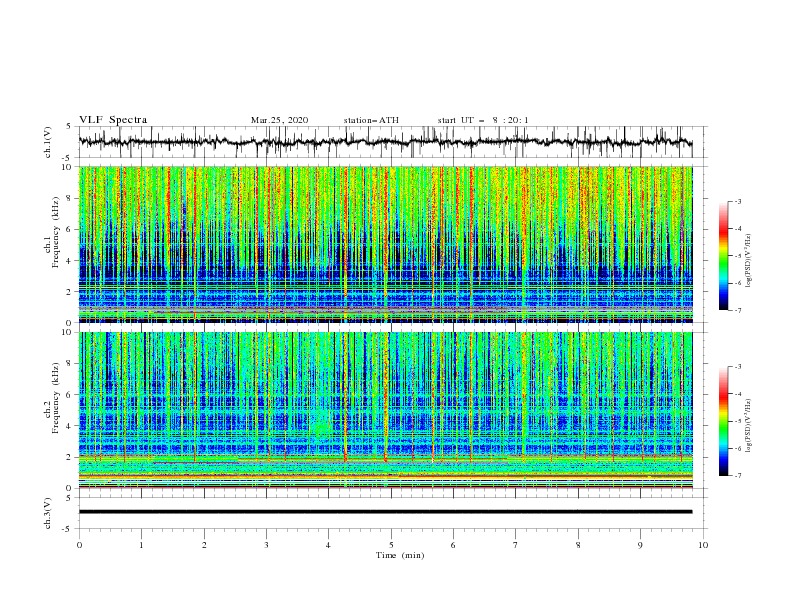792x612 pixels.
Task: Select the date text "Mar.25, 2020"
Action: pyautogui.click(x=279, y=120)
